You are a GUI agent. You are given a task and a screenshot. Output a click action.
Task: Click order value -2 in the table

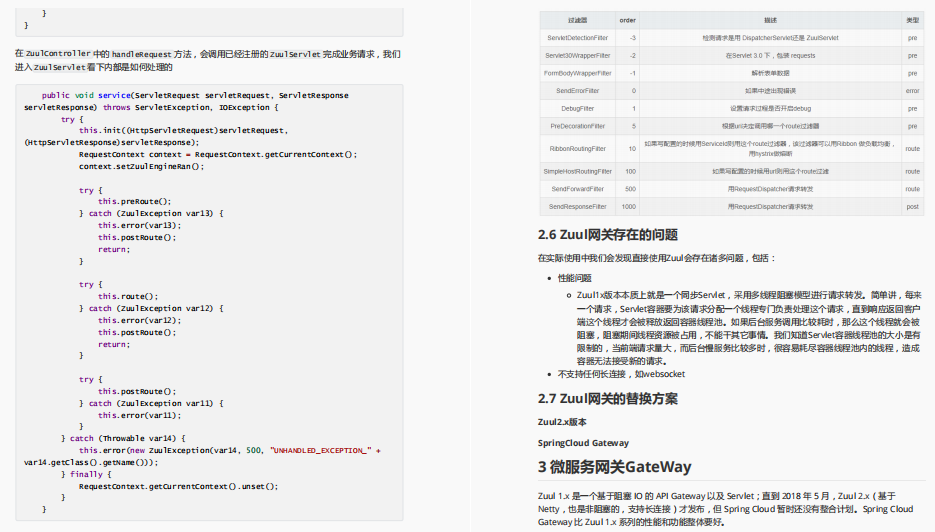pos(627,55)
